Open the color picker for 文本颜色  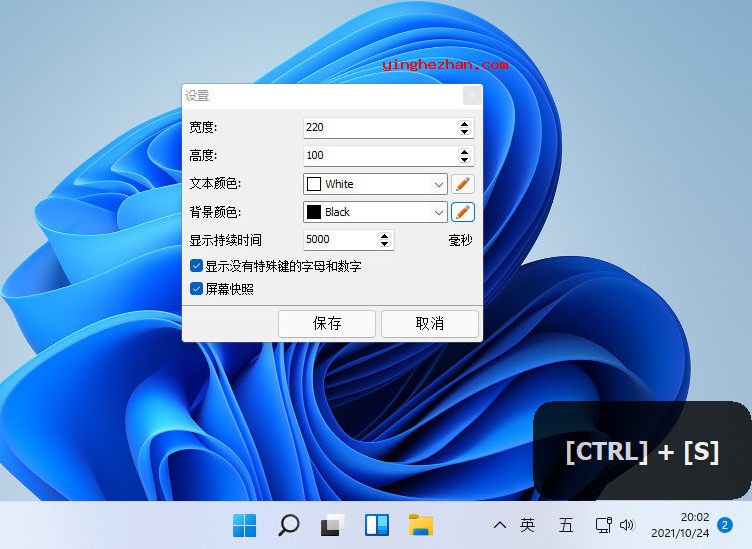tap(462, 184)
